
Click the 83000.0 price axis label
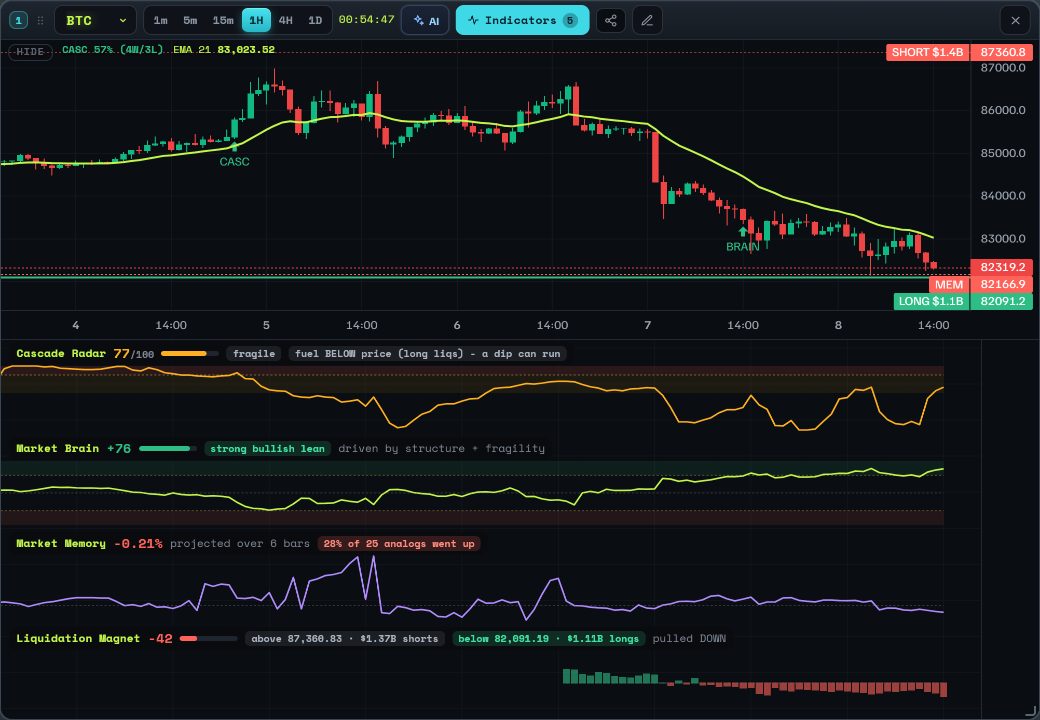tap(1003, 239)
